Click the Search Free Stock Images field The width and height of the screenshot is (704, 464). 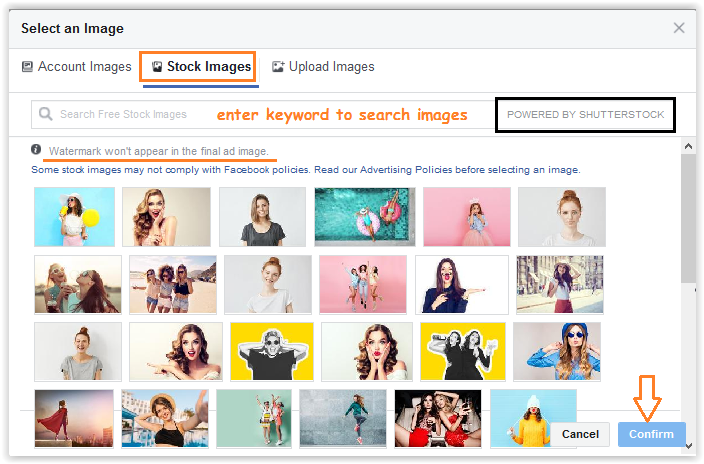tap(150, 114)
